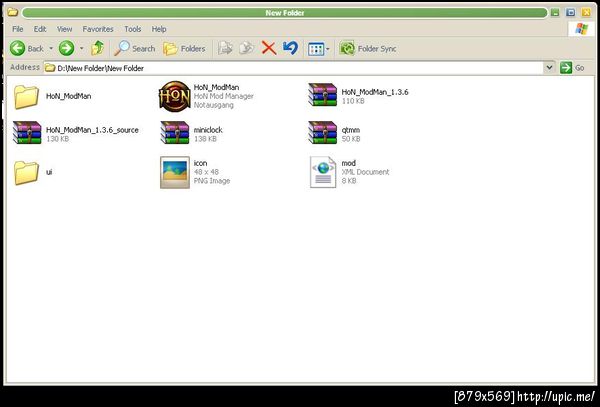
Task: Click the blue Undo arrow icon
Action: point(290,48)
